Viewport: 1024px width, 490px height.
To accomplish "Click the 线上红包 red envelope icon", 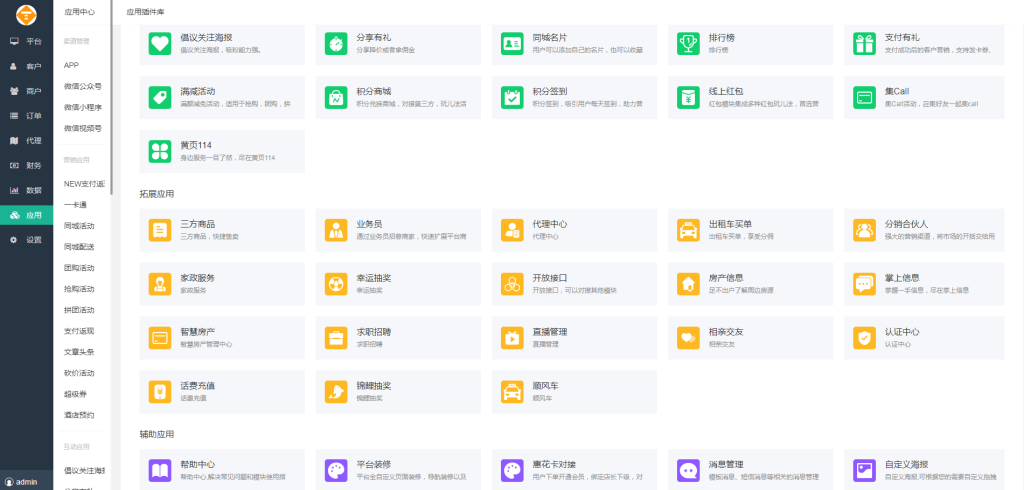I will pyautogui.click(x=688, y=97).
